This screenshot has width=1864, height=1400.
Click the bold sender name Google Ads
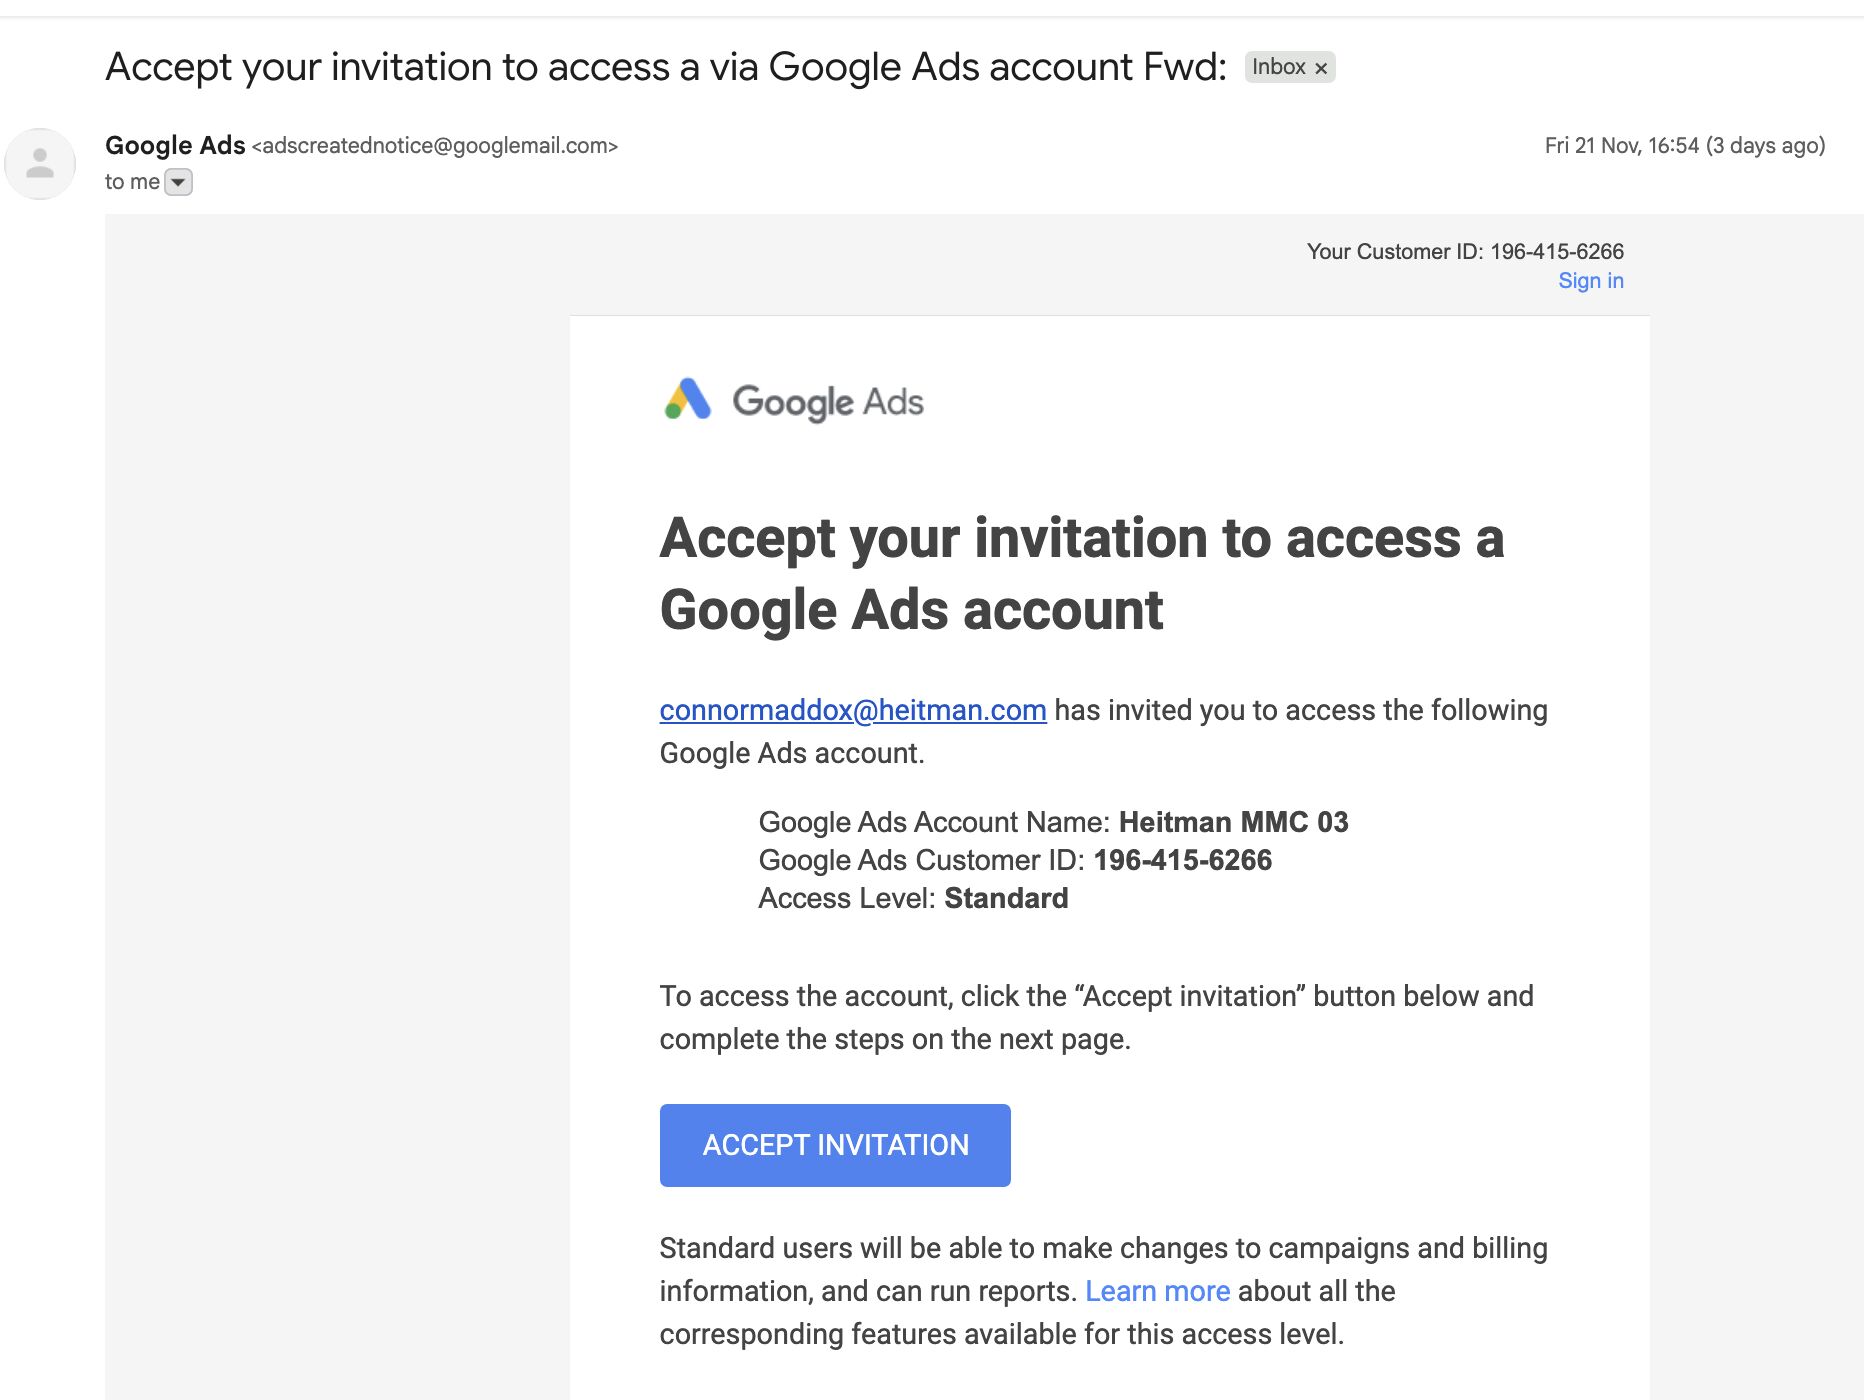(175, 146)
